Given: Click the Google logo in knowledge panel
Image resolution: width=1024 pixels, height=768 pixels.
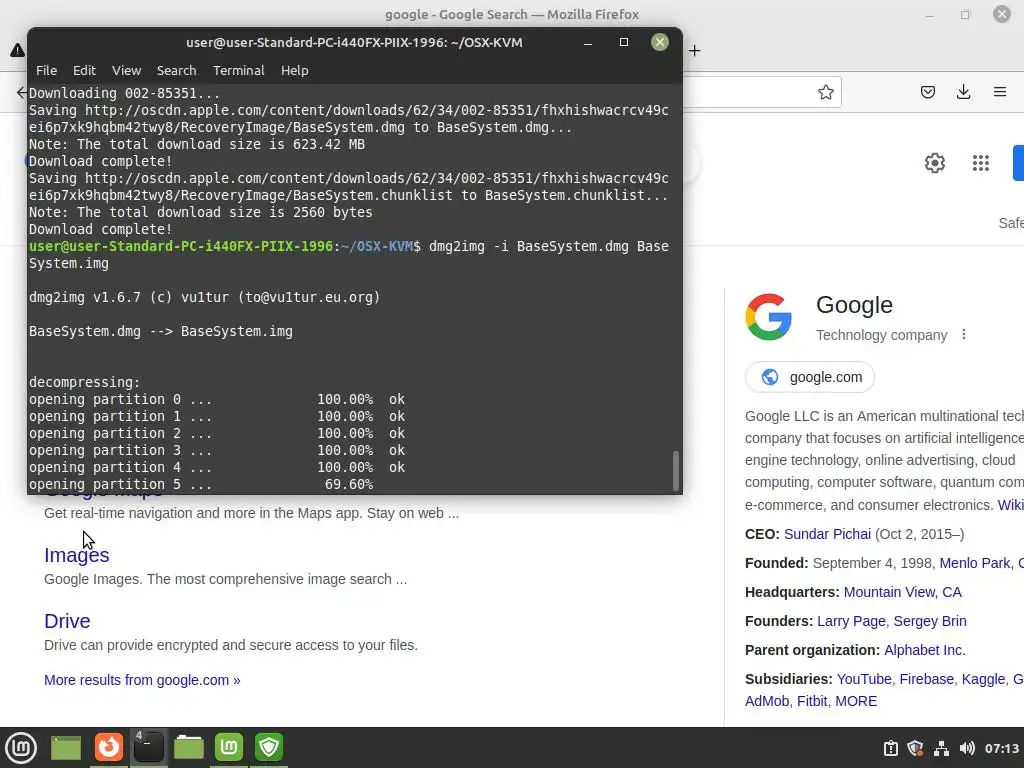Looking at the screenshot, I should 769,317.
